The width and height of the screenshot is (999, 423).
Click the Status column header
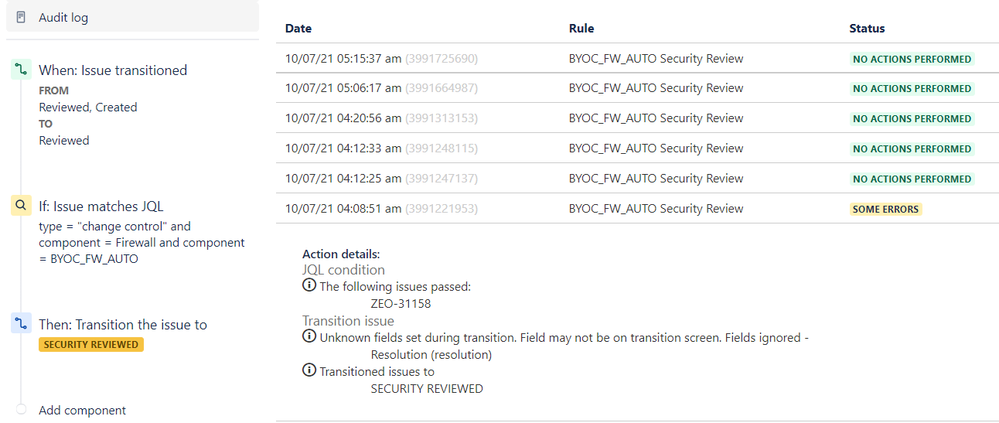(x=866, y=28)
